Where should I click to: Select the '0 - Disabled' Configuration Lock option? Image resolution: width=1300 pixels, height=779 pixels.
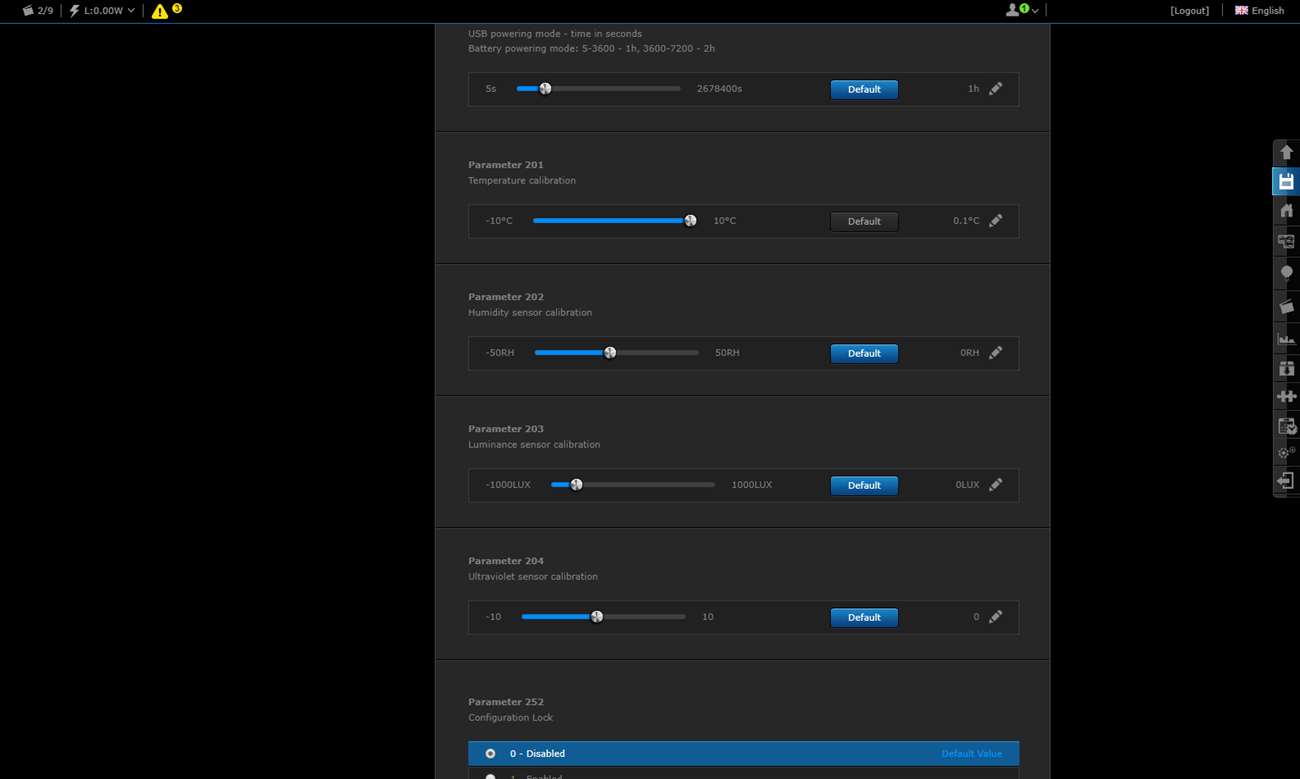(490, 754)
